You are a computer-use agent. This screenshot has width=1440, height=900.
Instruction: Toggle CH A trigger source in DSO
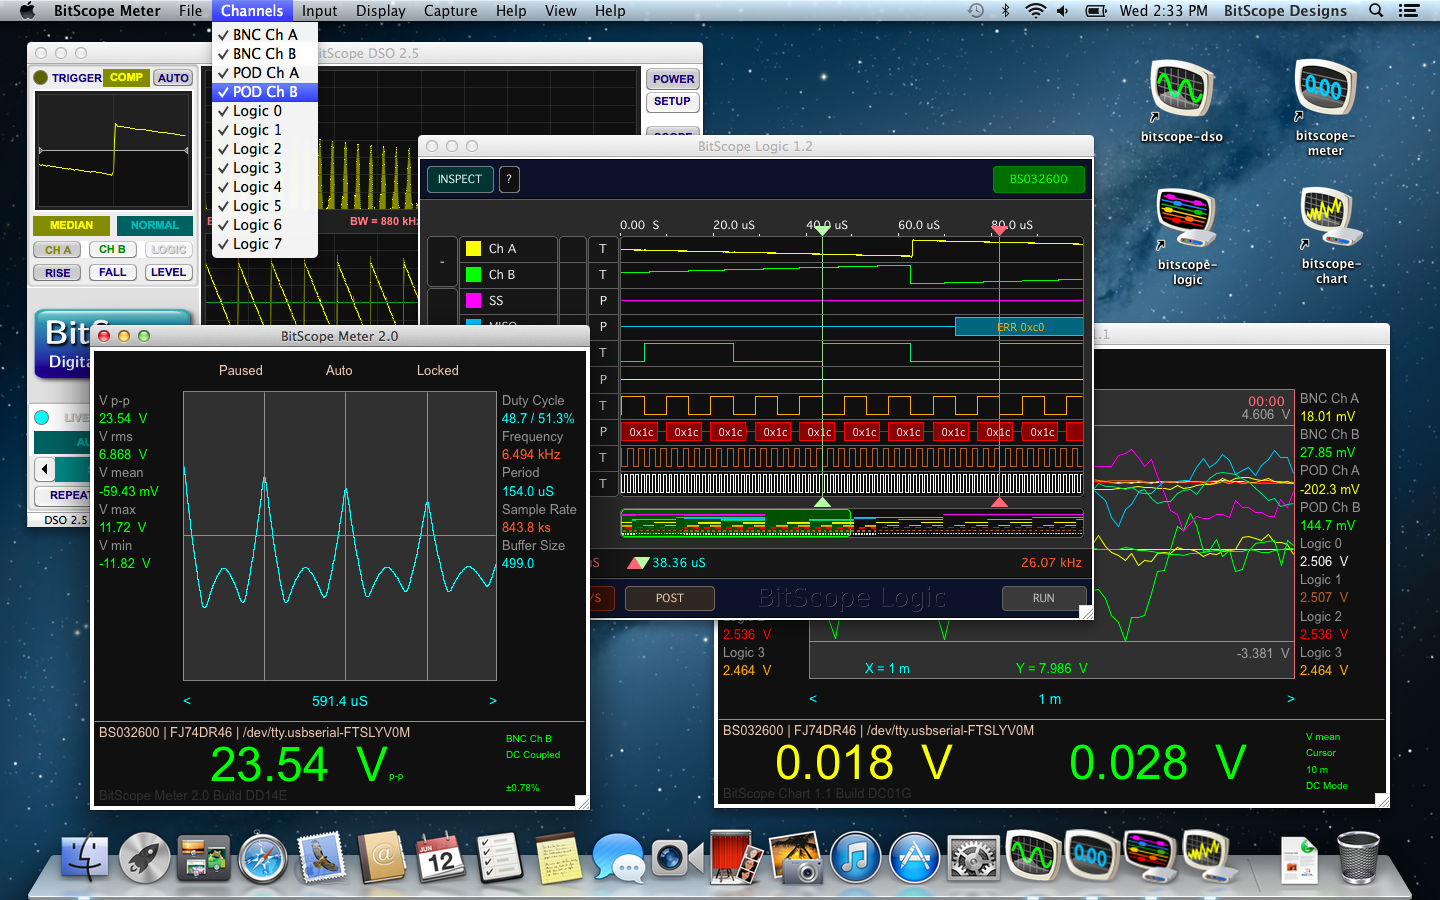58,250
